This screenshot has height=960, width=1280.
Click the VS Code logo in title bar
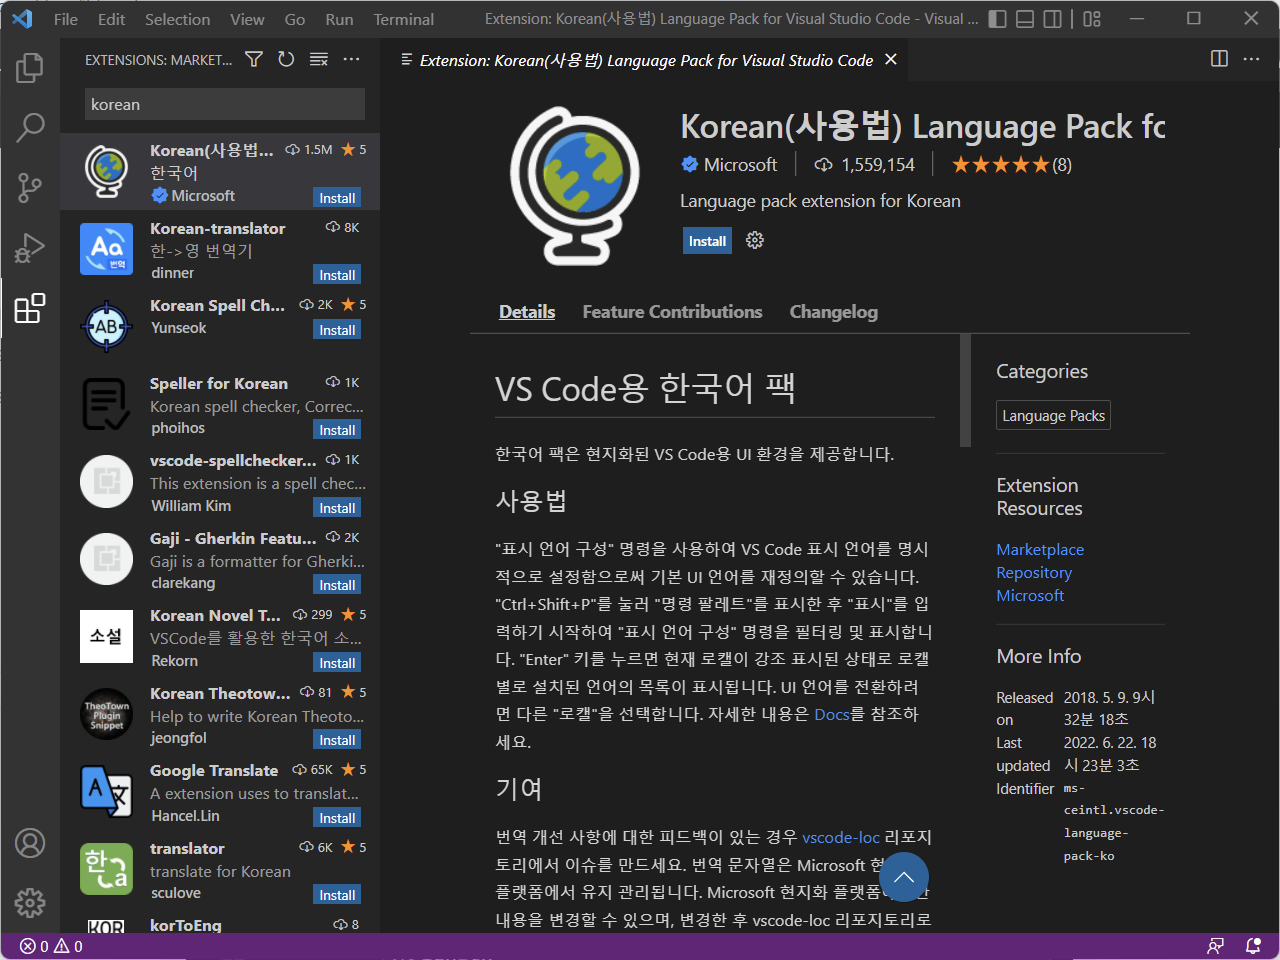(x=22, y=19)
